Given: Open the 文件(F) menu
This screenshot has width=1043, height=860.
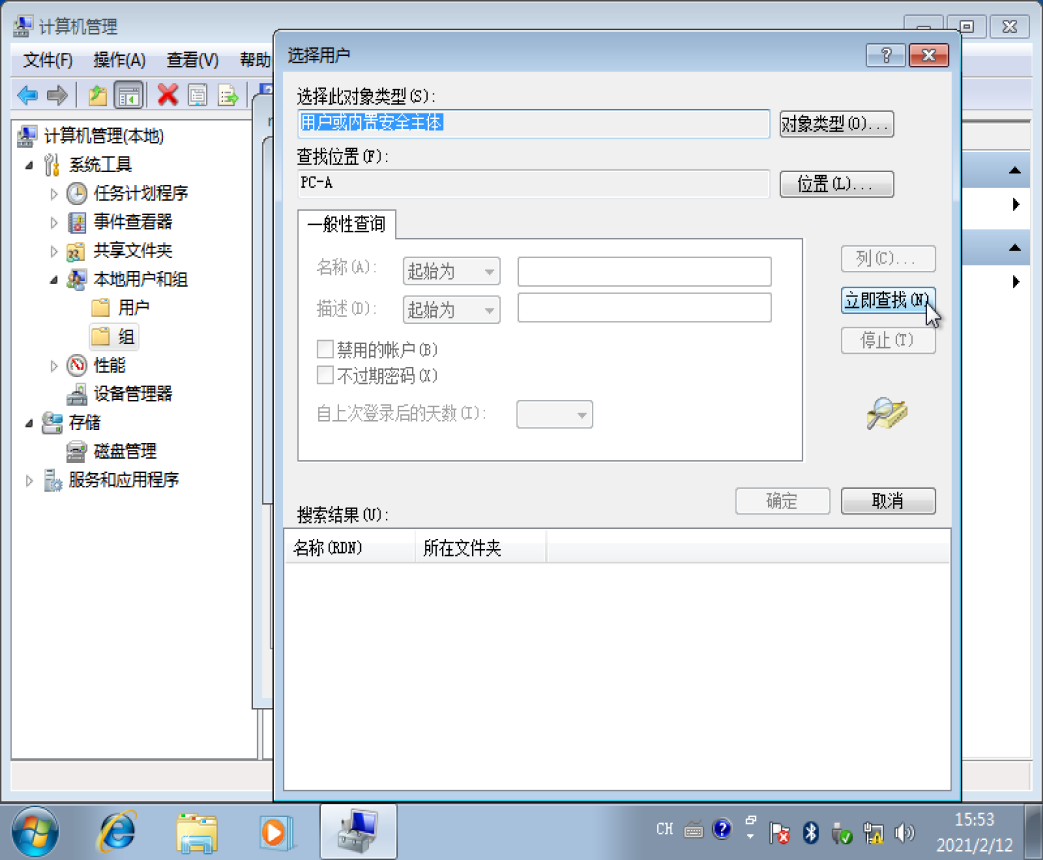Looking at the screenshot, I should [48, 61].
